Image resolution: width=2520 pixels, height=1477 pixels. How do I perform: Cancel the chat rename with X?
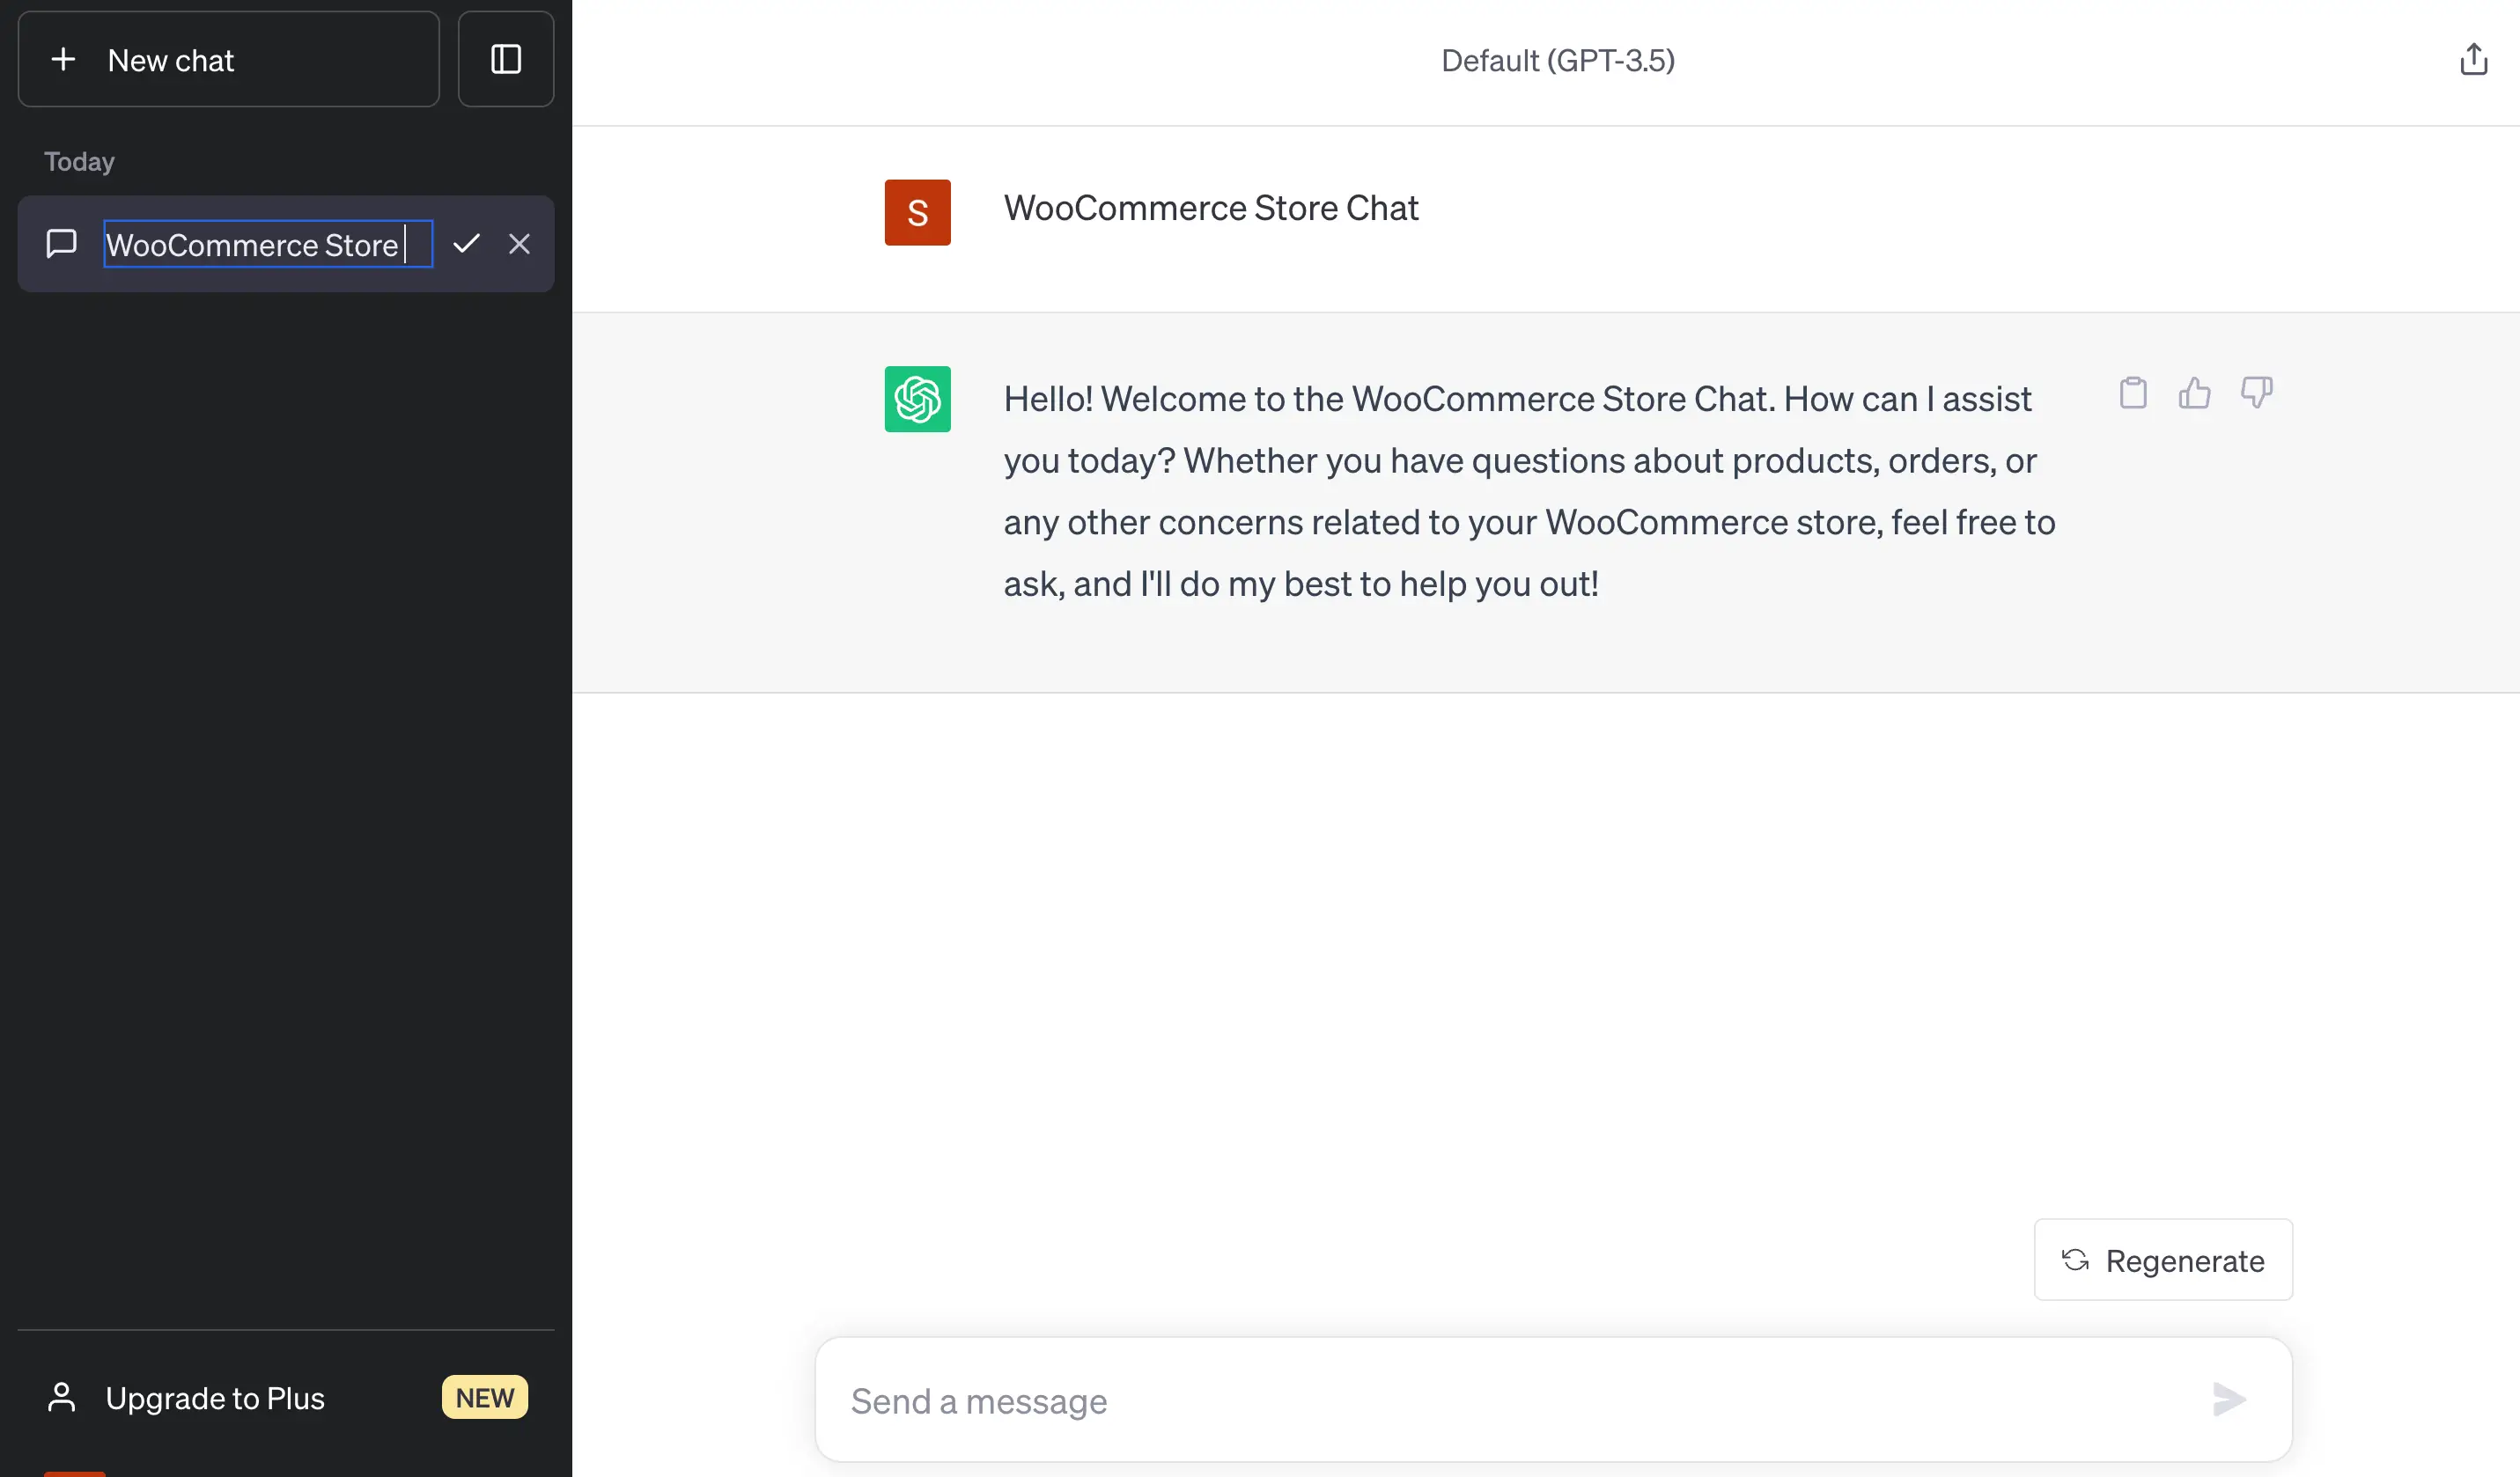pyautogui.click(x=519, y=245)
